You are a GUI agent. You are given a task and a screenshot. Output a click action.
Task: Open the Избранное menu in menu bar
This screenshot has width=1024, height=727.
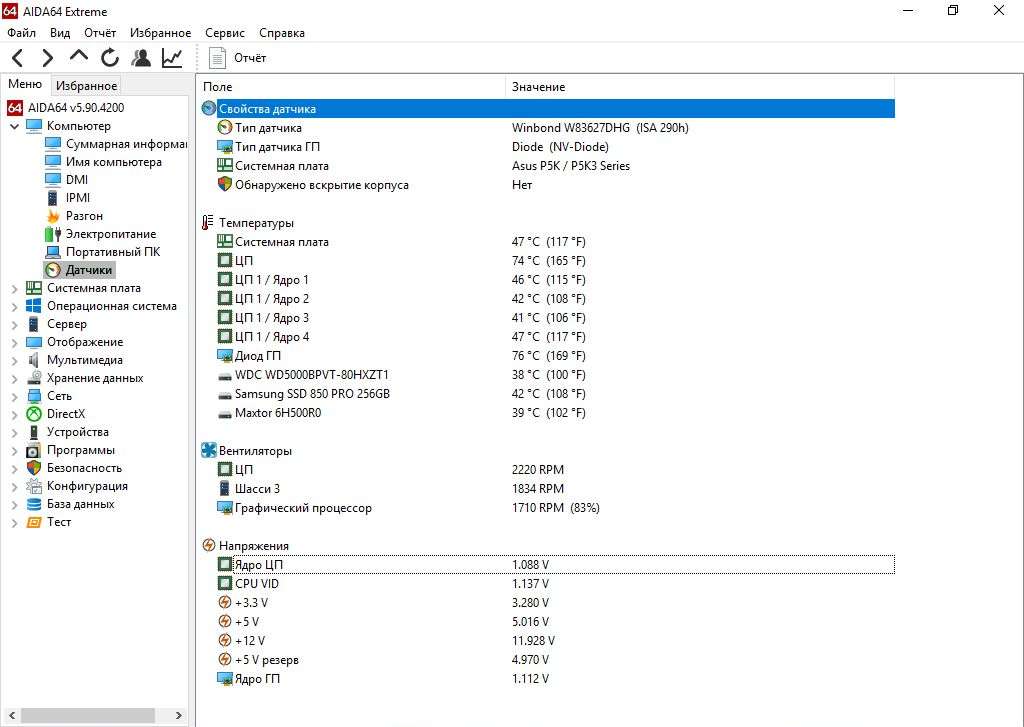(x=160, y=33)
